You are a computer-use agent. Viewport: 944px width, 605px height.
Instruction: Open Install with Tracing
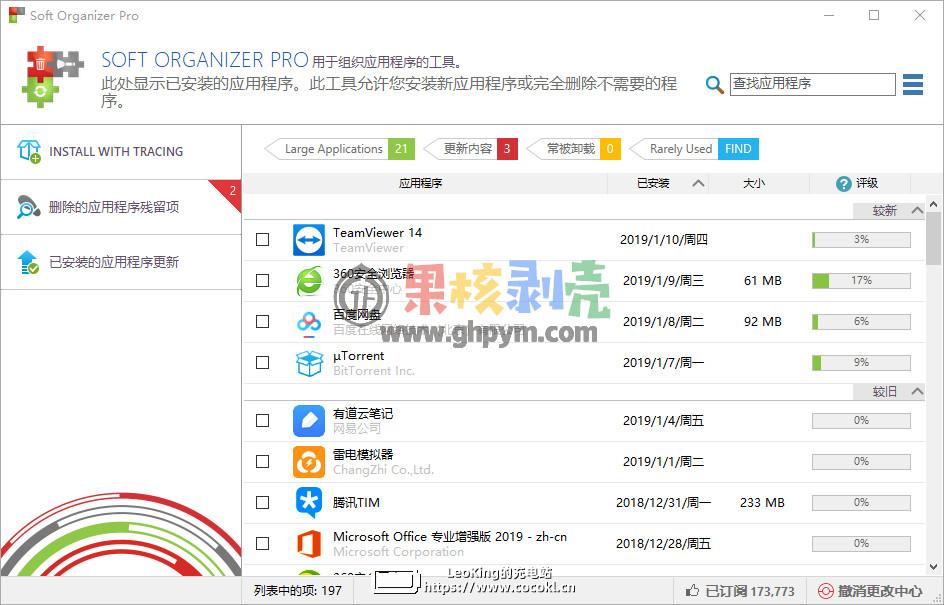pyautogui.click(x=120, y=152)
